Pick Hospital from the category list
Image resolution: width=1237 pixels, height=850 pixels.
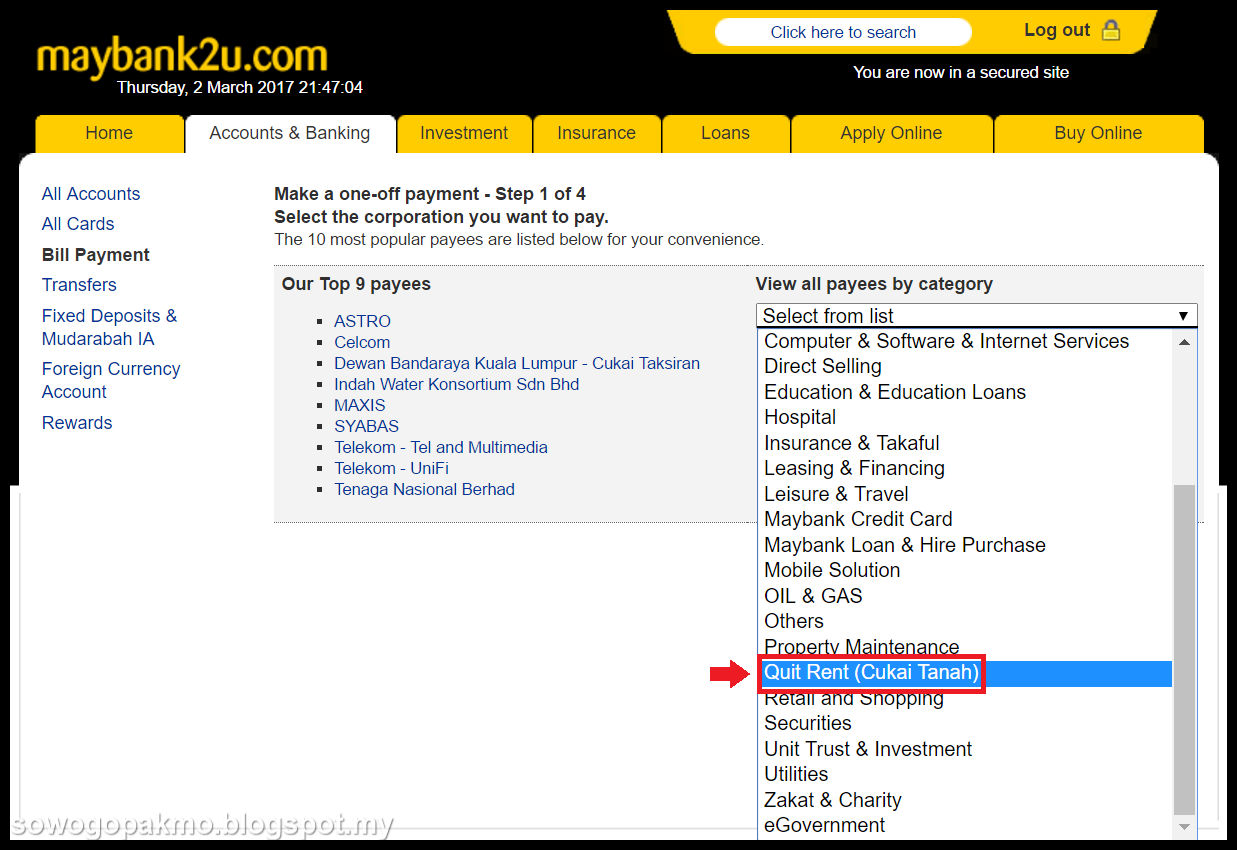click(964, 417)
